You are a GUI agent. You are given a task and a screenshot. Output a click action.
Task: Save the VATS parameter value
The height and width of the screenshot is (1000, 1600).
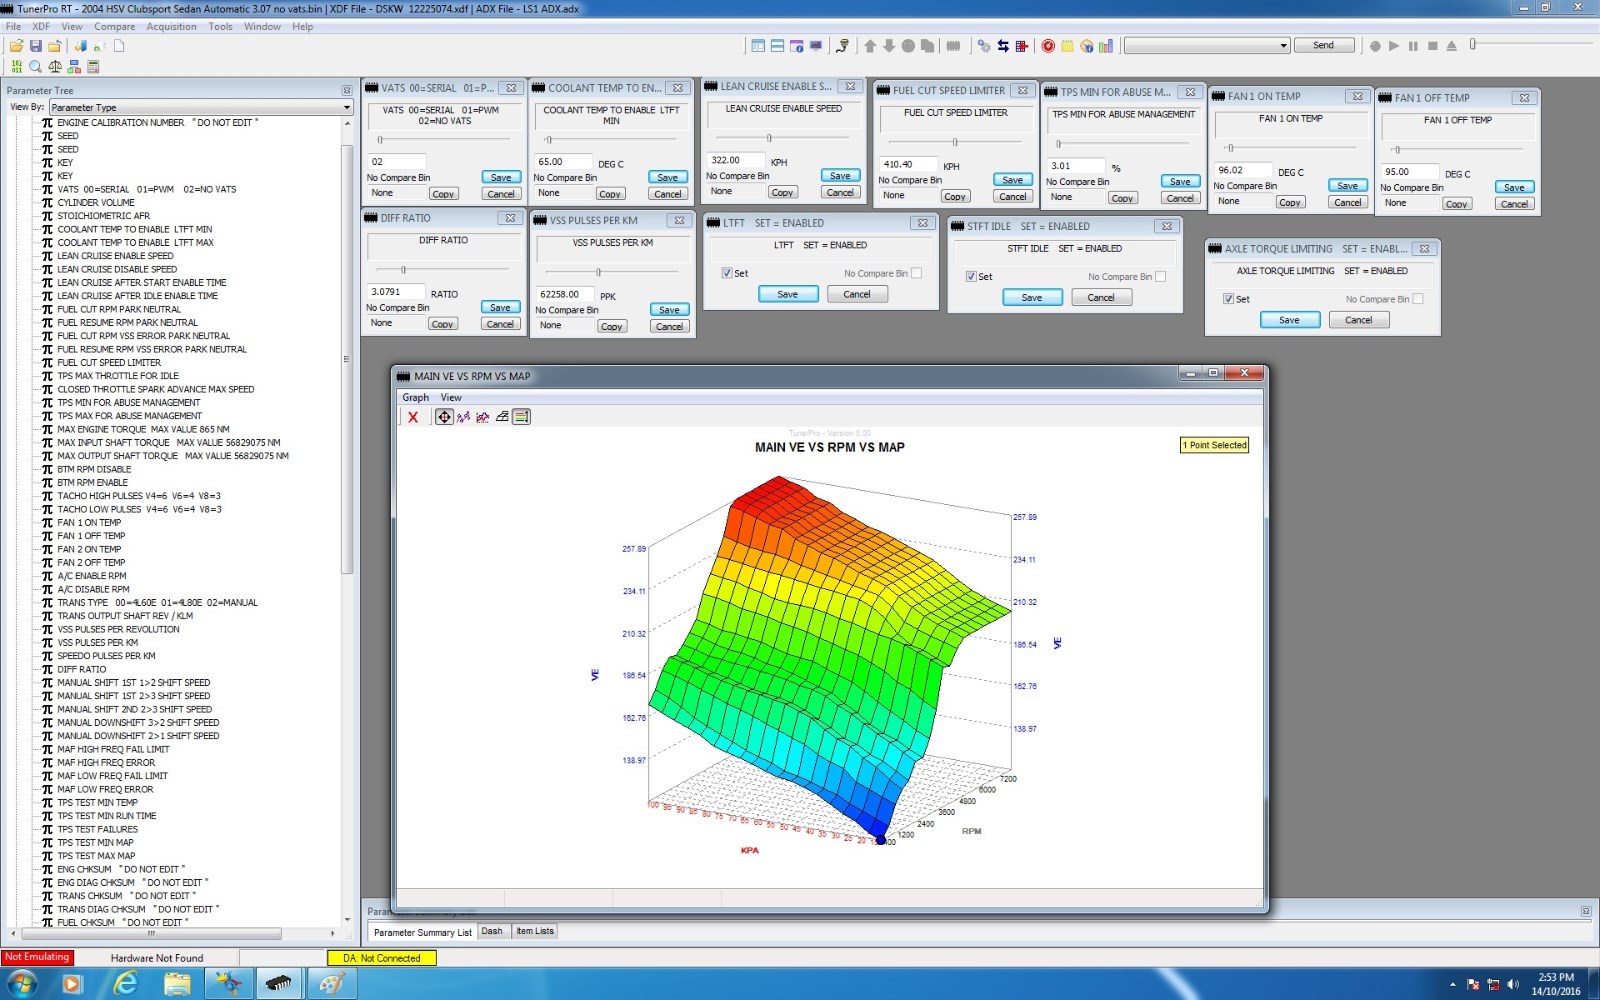[x=501, y=177]
